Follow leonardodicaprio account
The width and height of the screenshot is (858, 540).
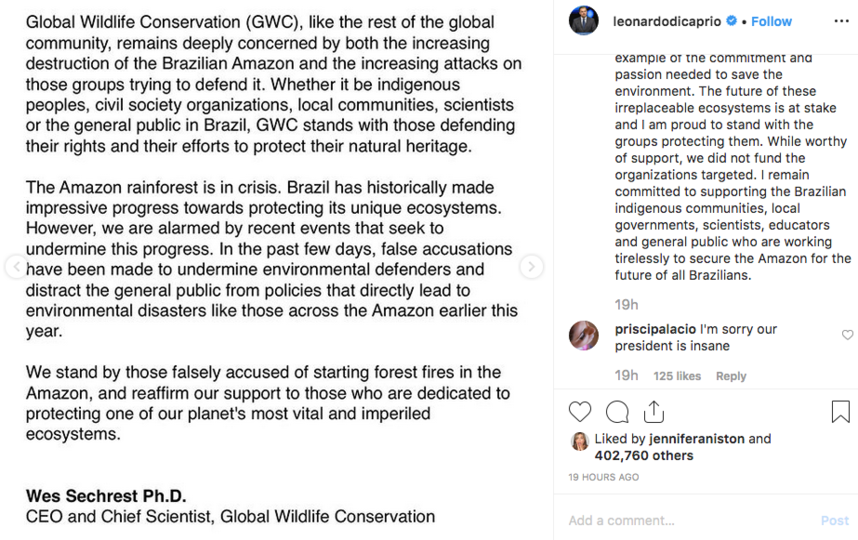tap(771, 21)
